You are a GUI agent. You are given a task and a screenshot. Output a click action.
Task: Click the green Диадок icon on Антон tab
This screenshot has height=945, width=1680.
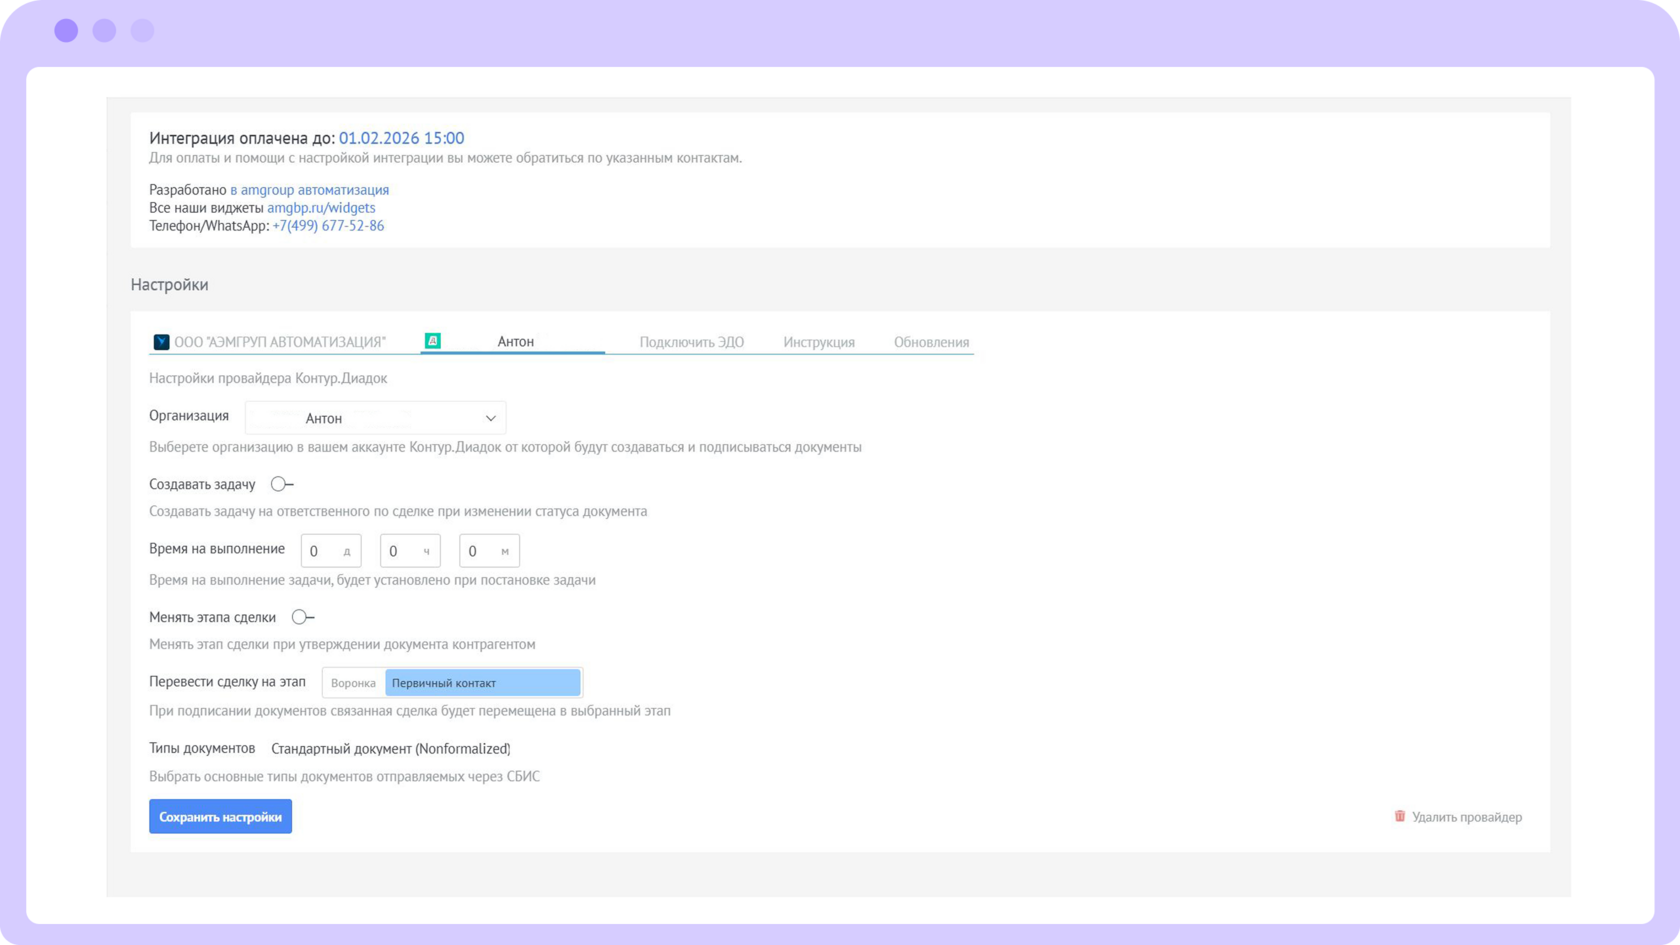pos(433,341)
